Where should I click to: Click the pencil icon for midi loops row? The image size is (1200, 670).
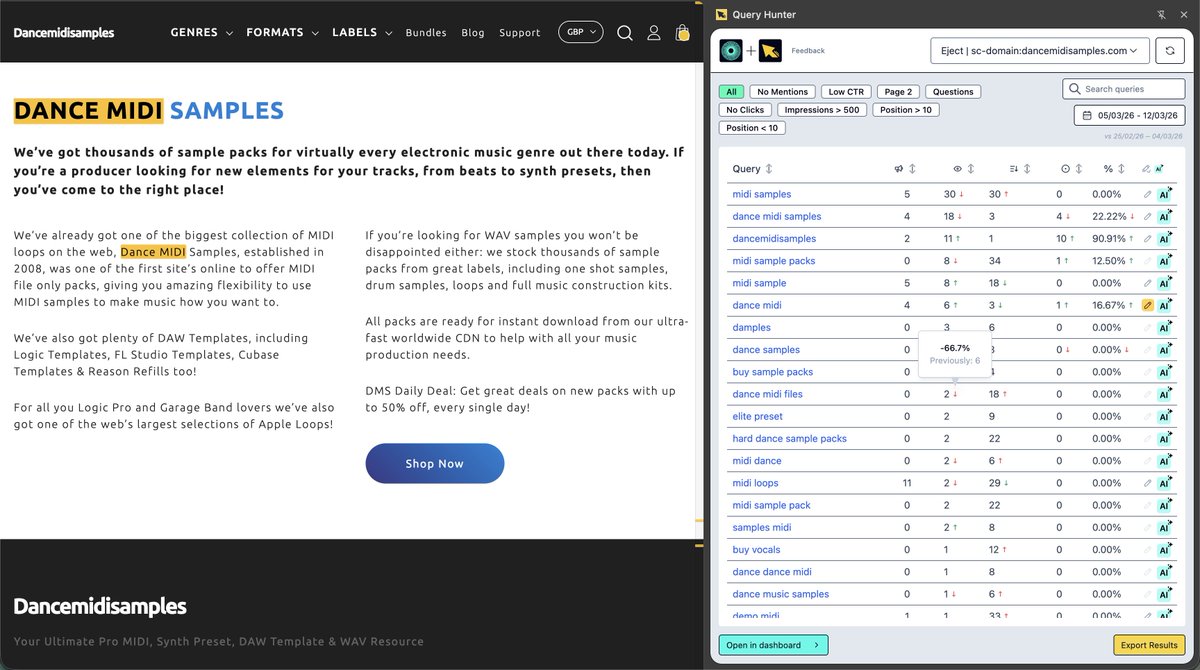[1147, 483]
